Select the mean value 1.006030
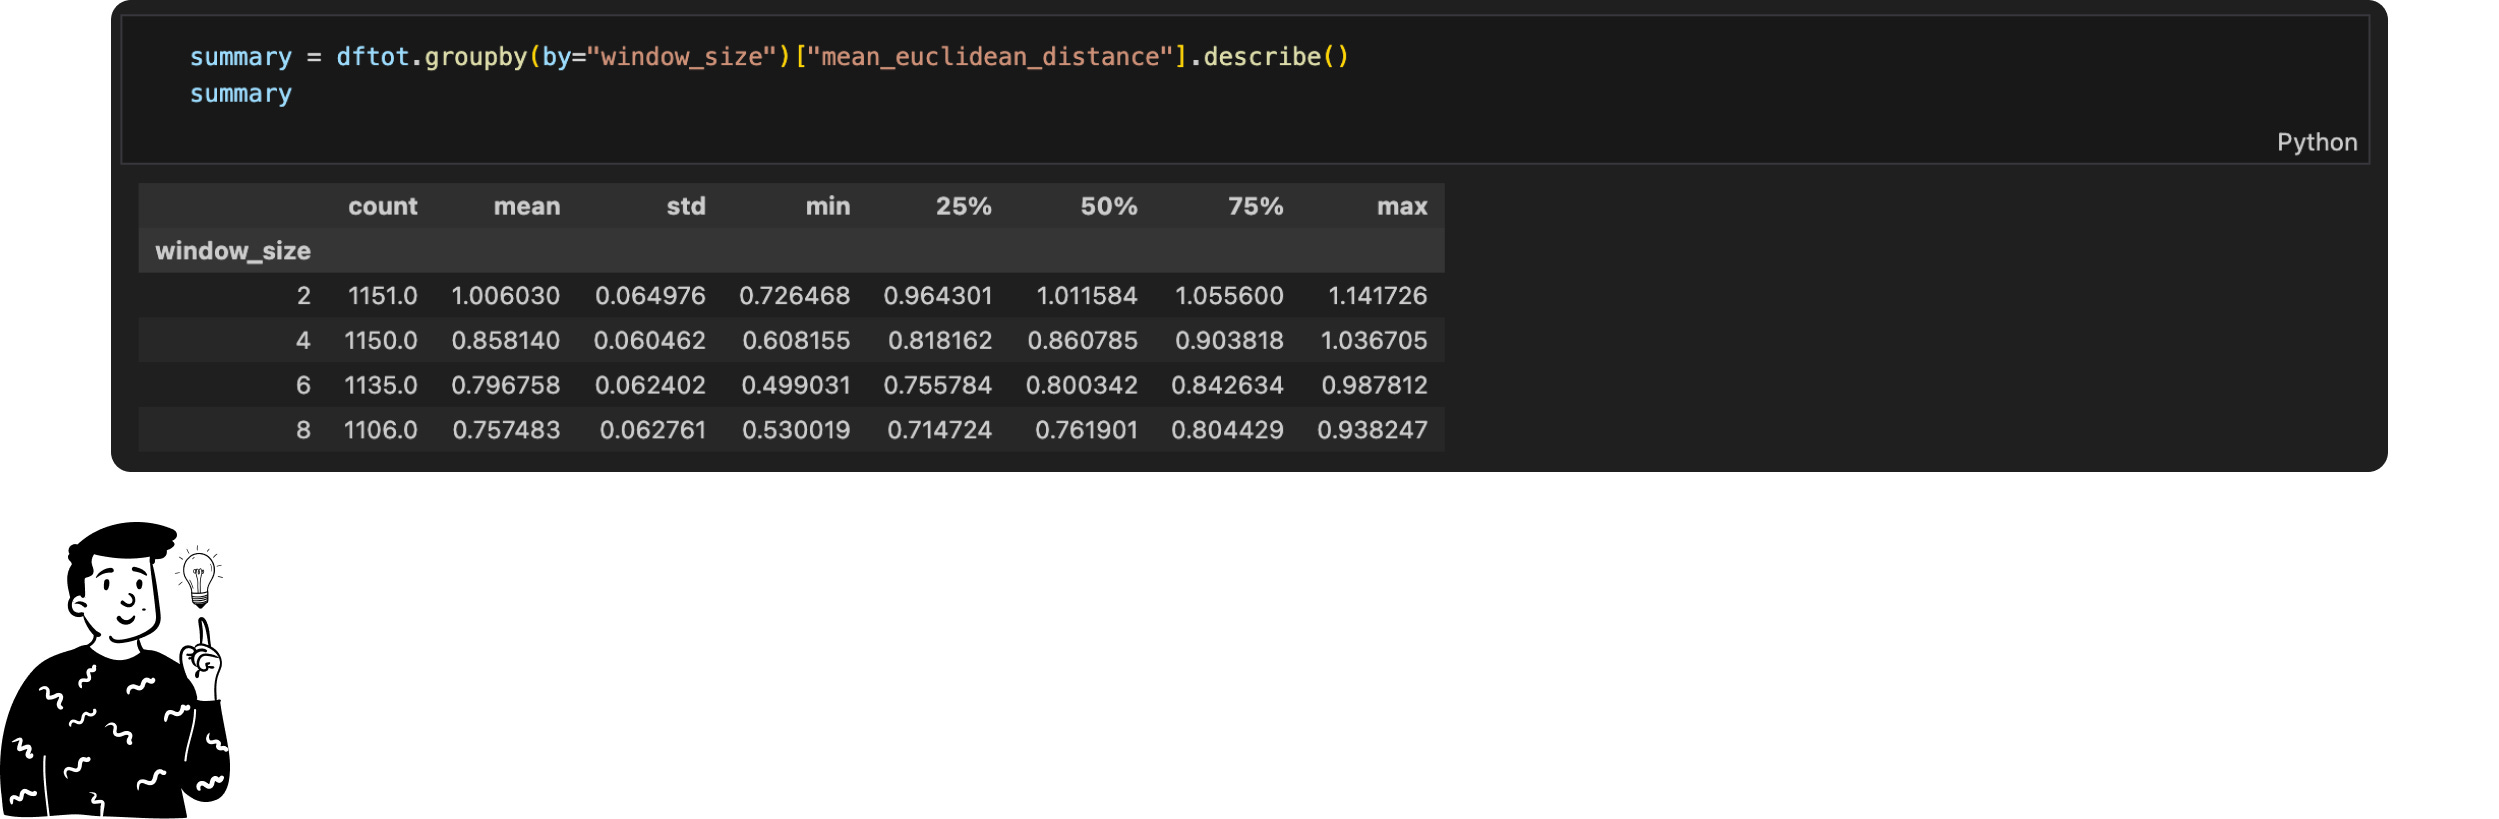Image resolution: width=2499 pixels, height=819 pixels. click(x=505, y=296)
